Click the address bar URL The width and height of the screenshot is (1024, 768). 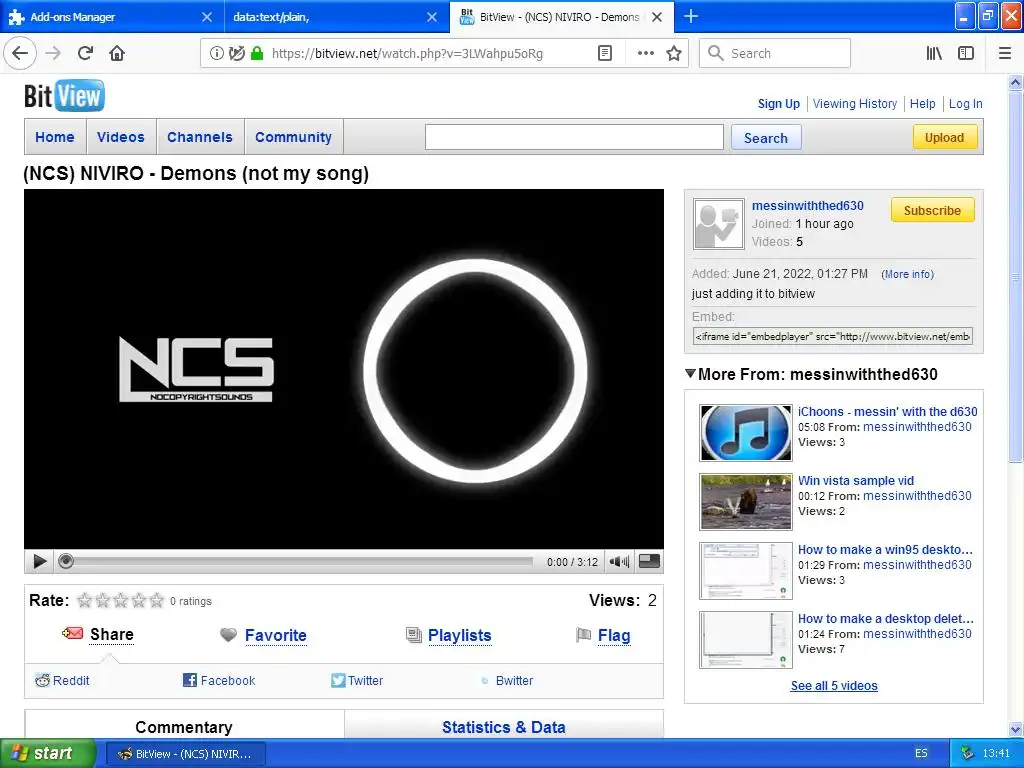tap(408, 54)
